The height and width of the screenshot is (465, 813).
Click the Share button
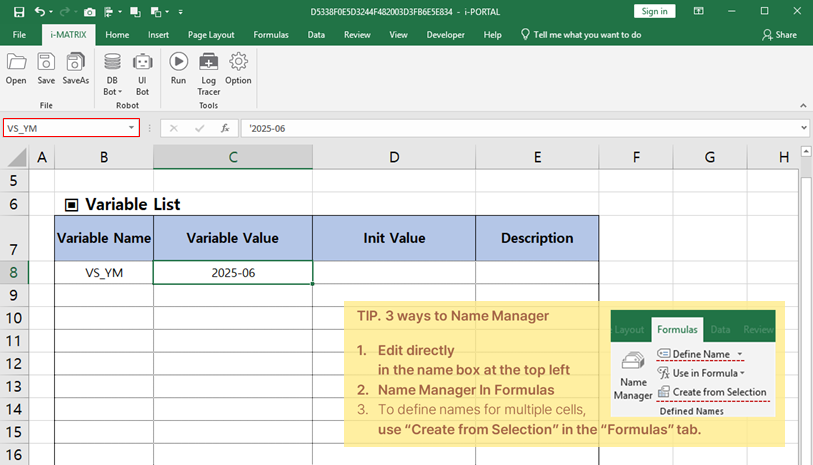tap(779, 34)
